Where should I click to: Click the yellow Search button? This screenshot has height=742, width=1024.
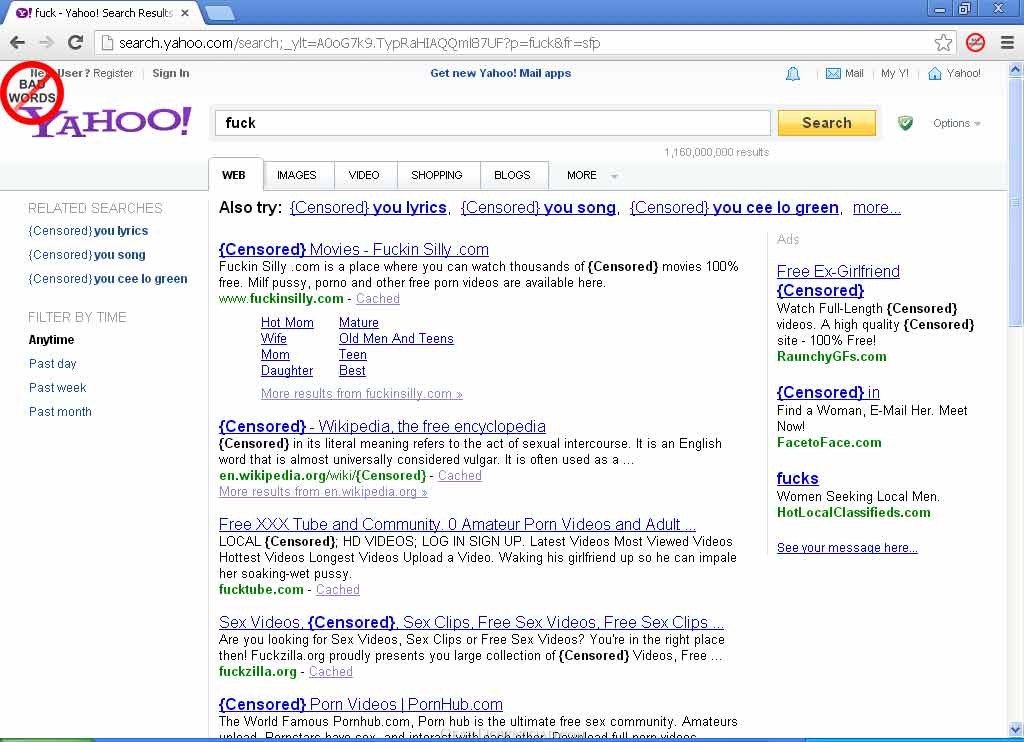[x=827, y=123]
